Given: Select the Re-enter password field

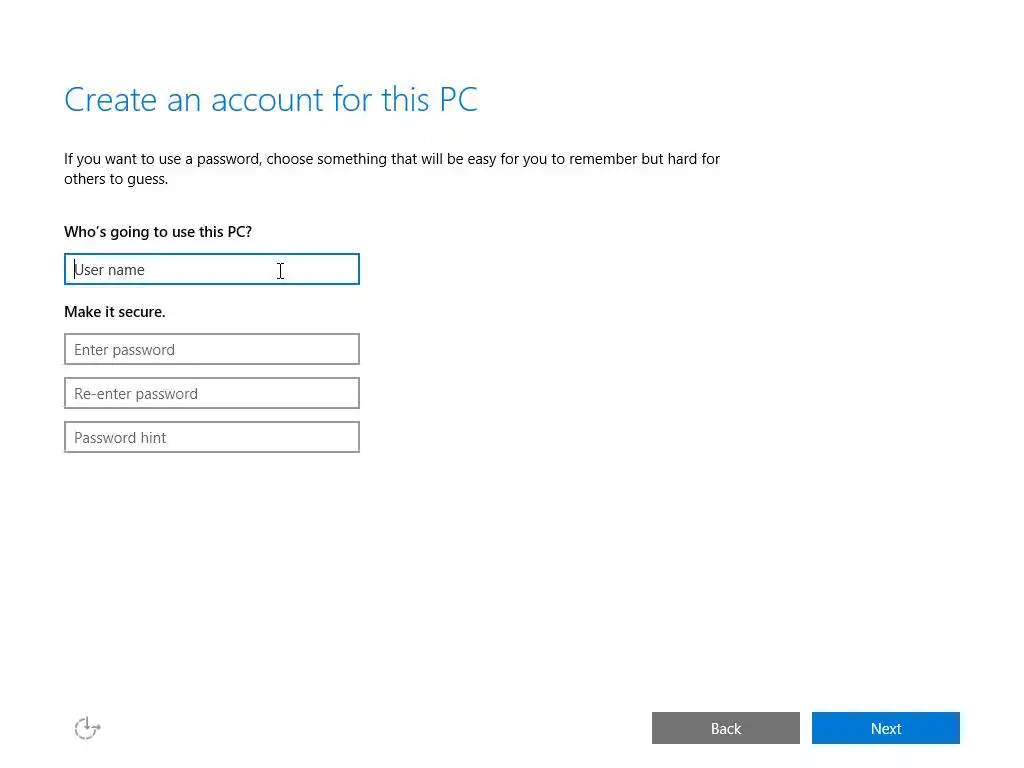Looking at the screenshot, I should 212,393.
